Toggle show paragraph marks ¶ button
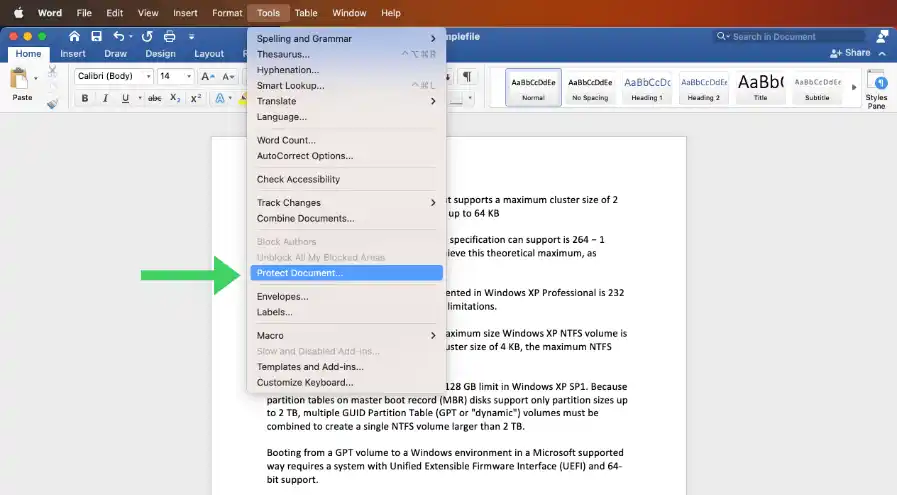Screen dimensions: 897x495 pyautogui.click(x=467, y=76)
